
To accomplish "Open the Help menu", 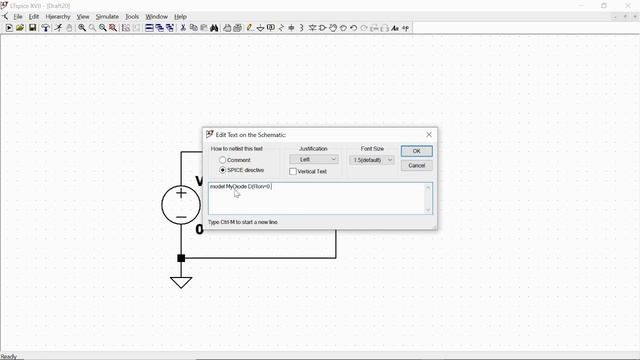I will pyautogui.click(x=180, y=17).
